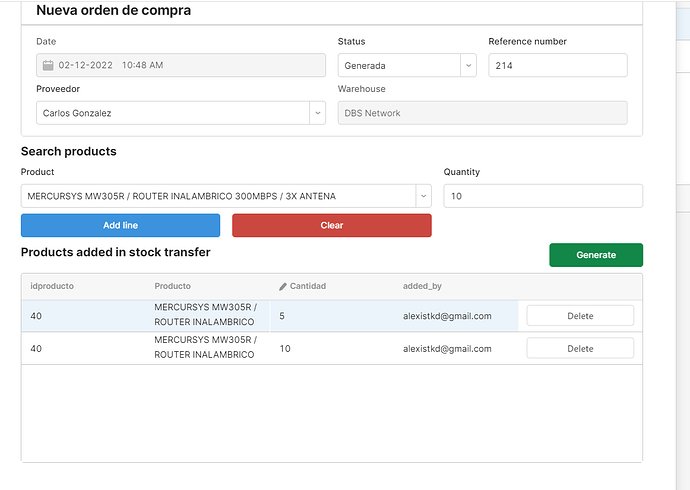Screen dimensions: 690x490
Task: Click the red Clear button
Action: pyautogui.click(x=332, y=225)
